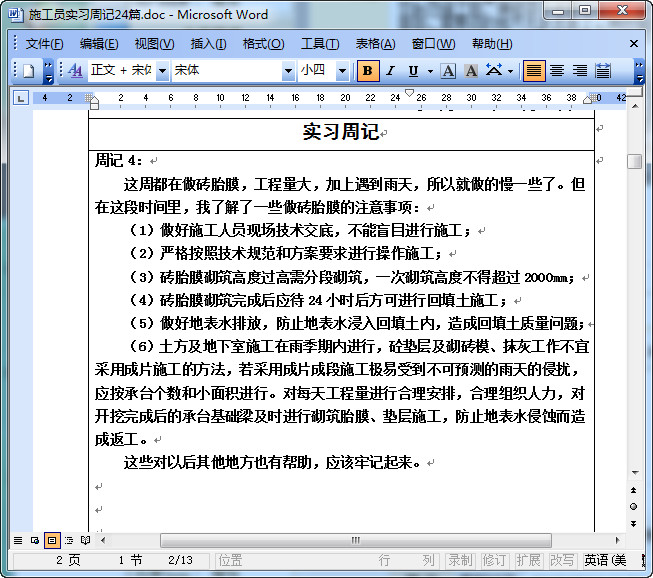Click inside the font size box 小四
The height and width of the screenshot is (578, 653).
coord(317,70)
